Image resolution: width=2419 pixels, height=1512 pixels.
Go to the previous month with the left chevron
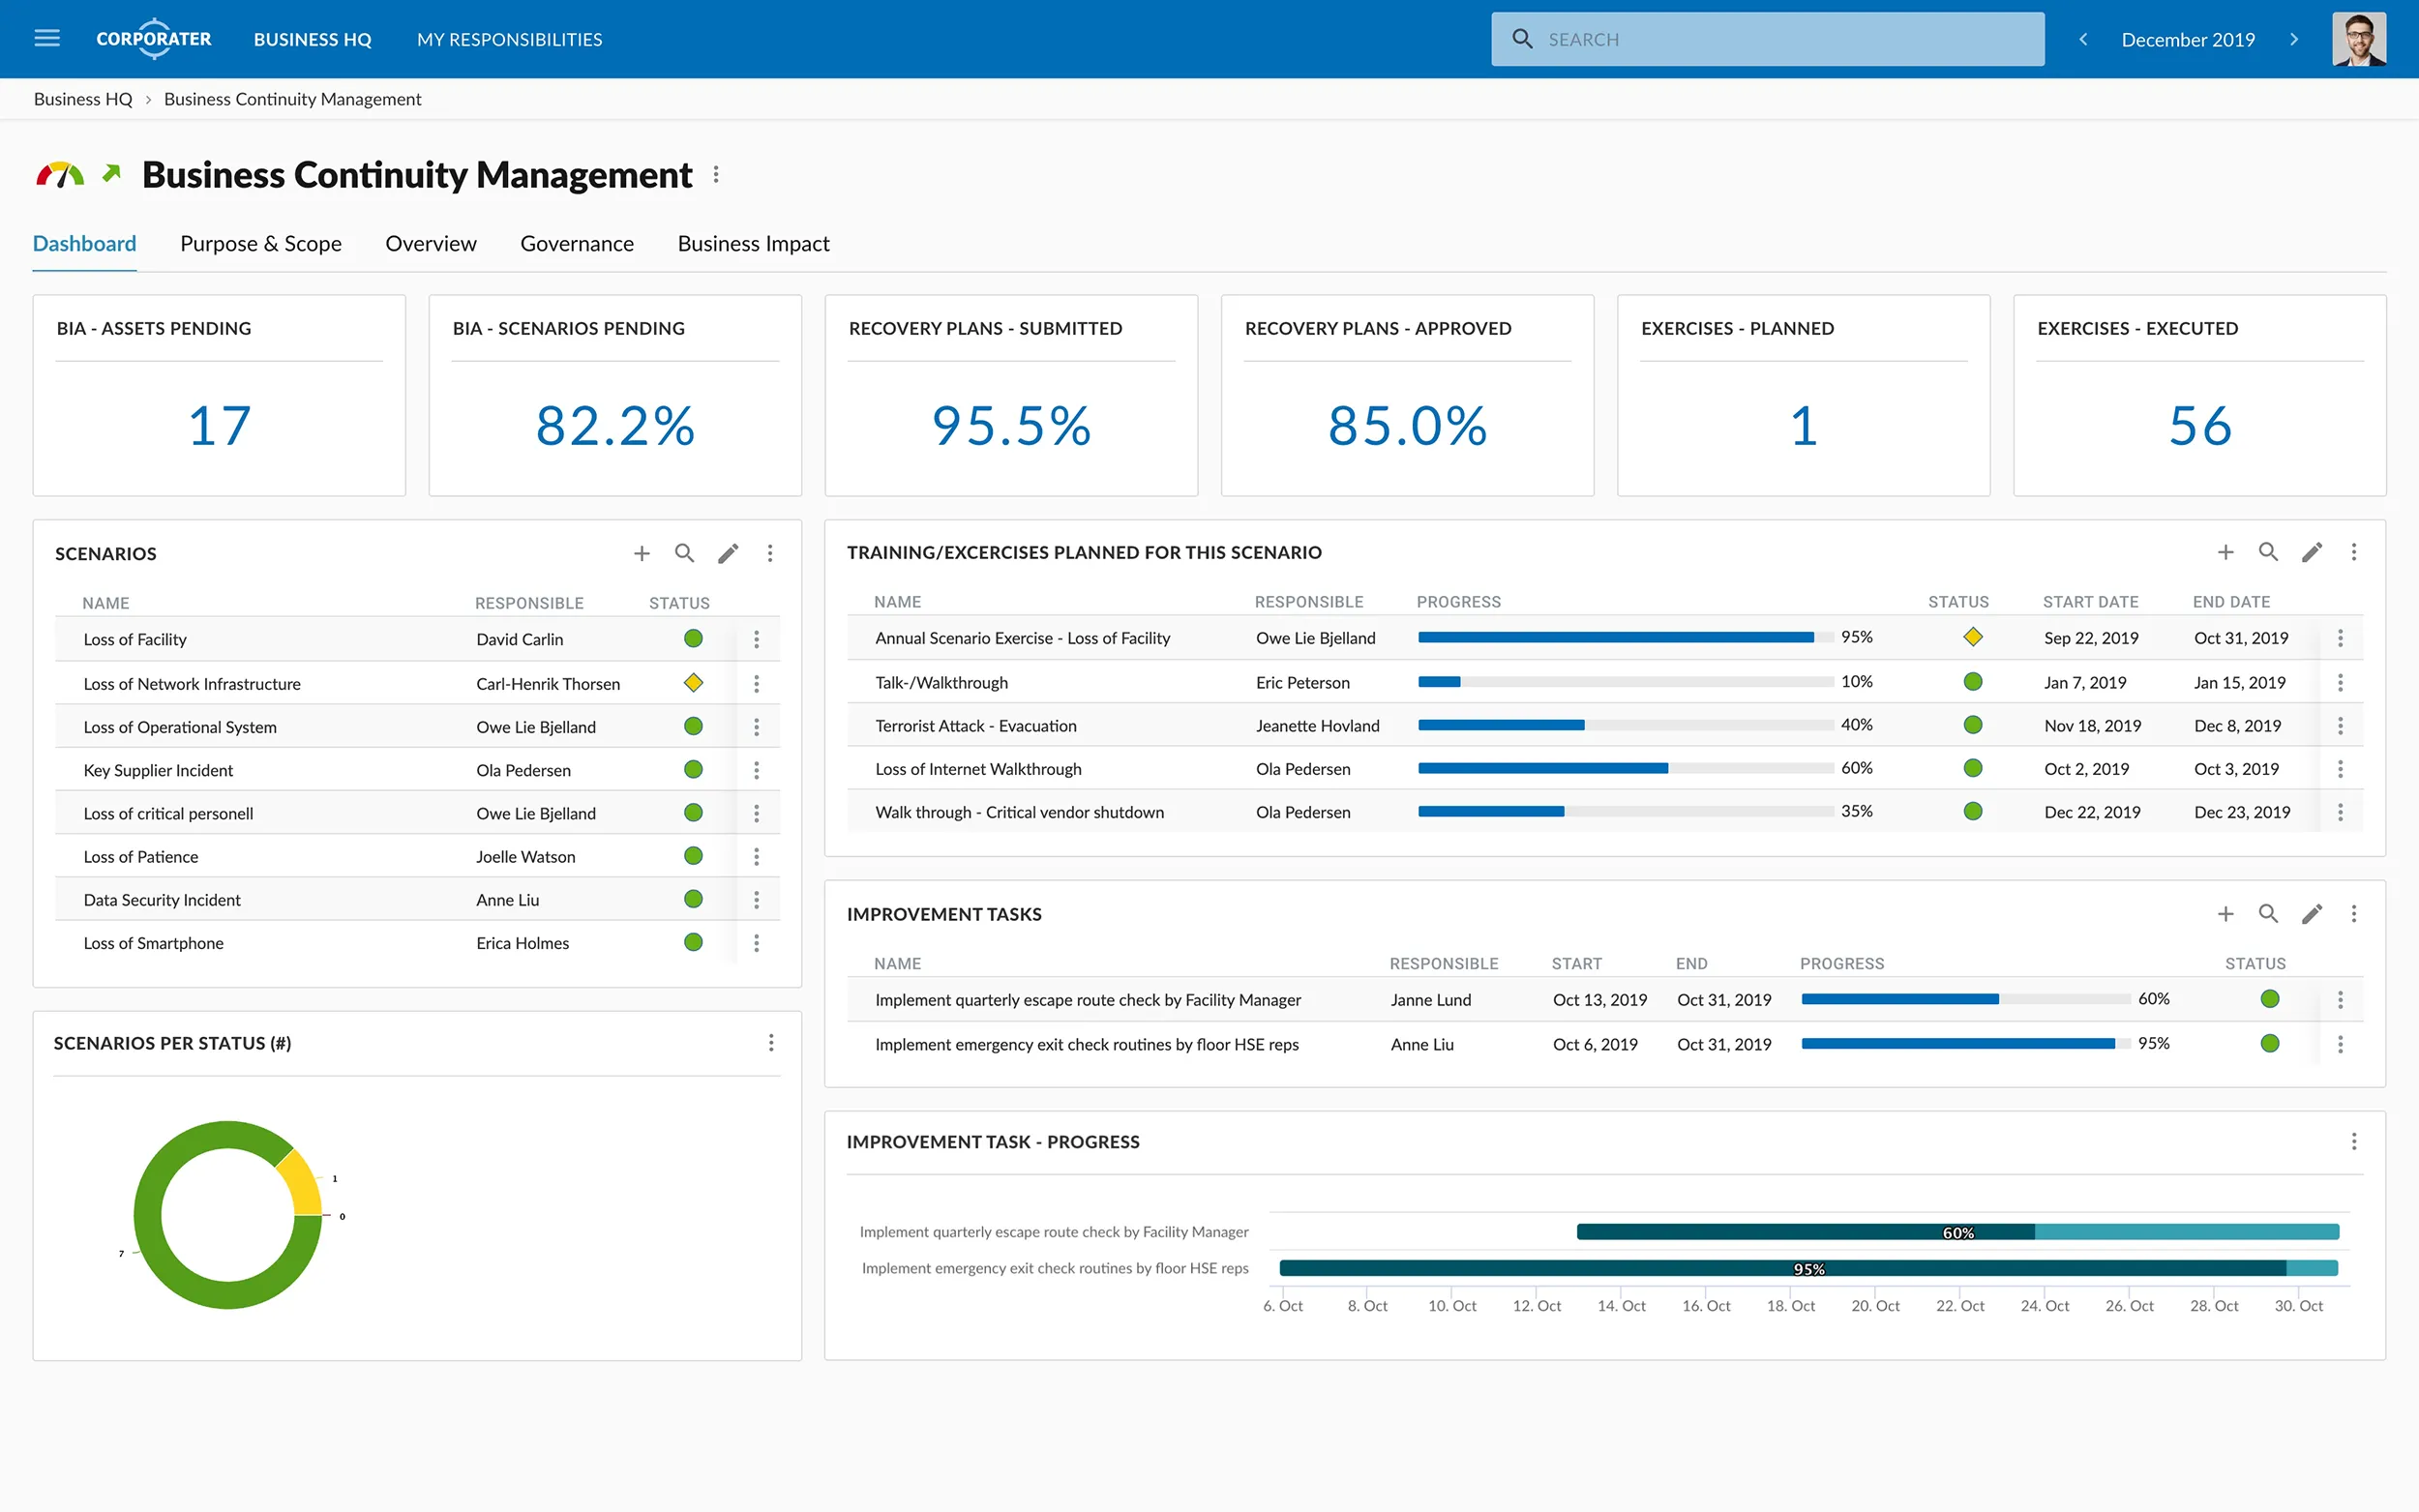2083,40
